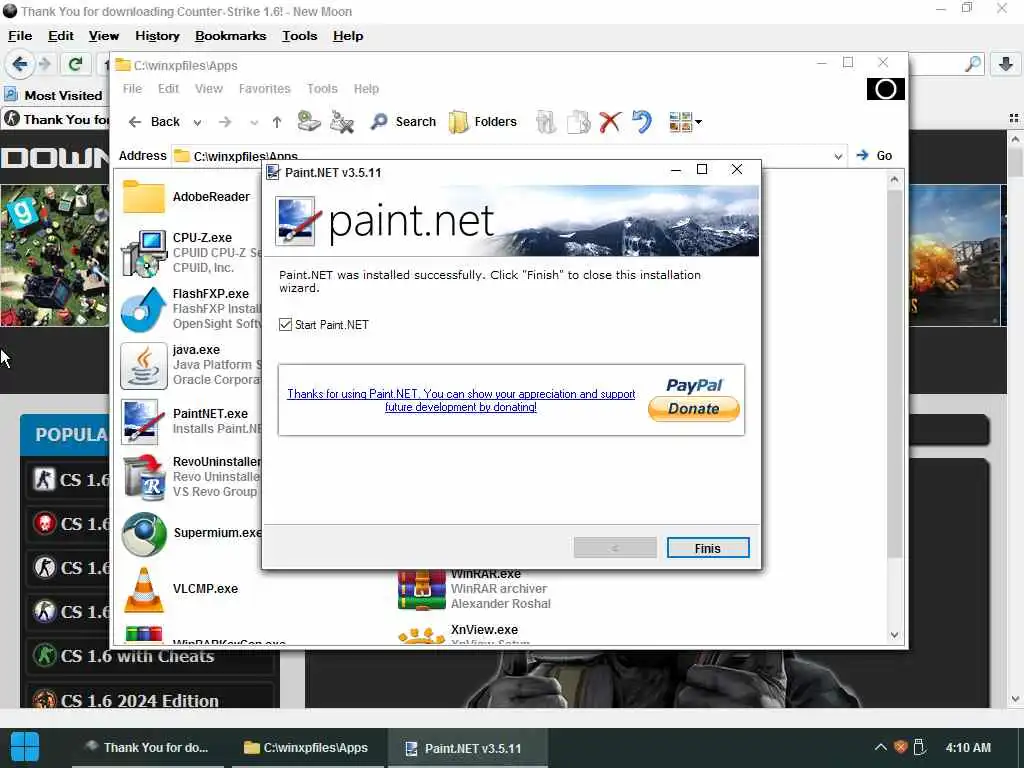
Task: Select FlashFXP.exe file icon
Action: coord(144,309)
